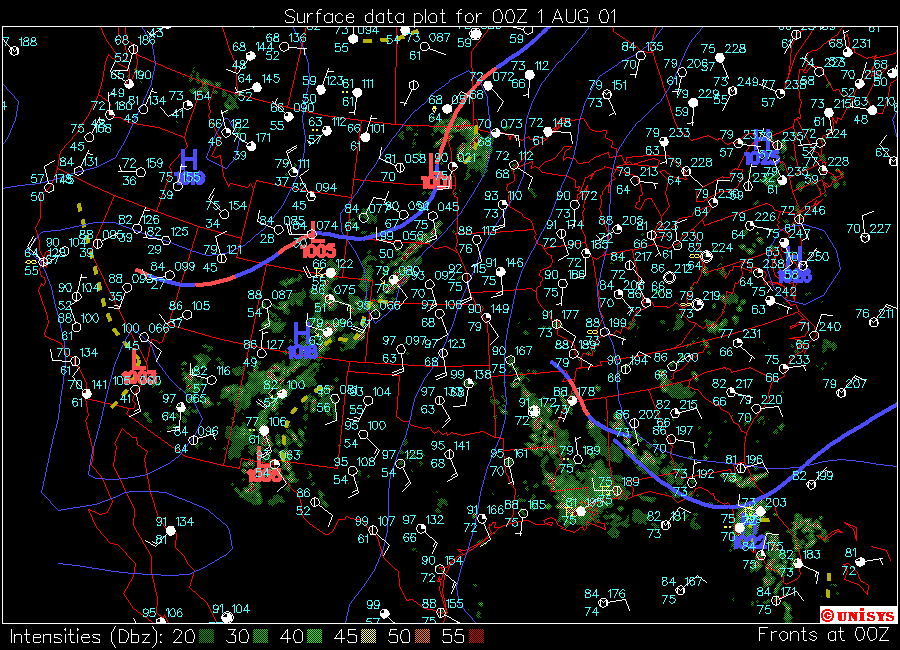This screenshot has width=900, height=650.
Task: Select the red L low in southern Nevada
Action: point(138,367)
